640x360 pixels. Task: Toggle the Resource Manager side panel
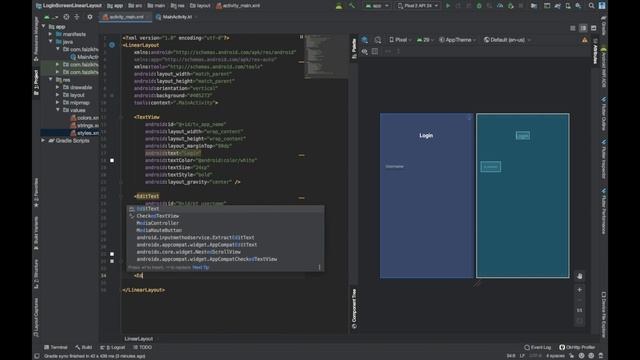(36, 40)
